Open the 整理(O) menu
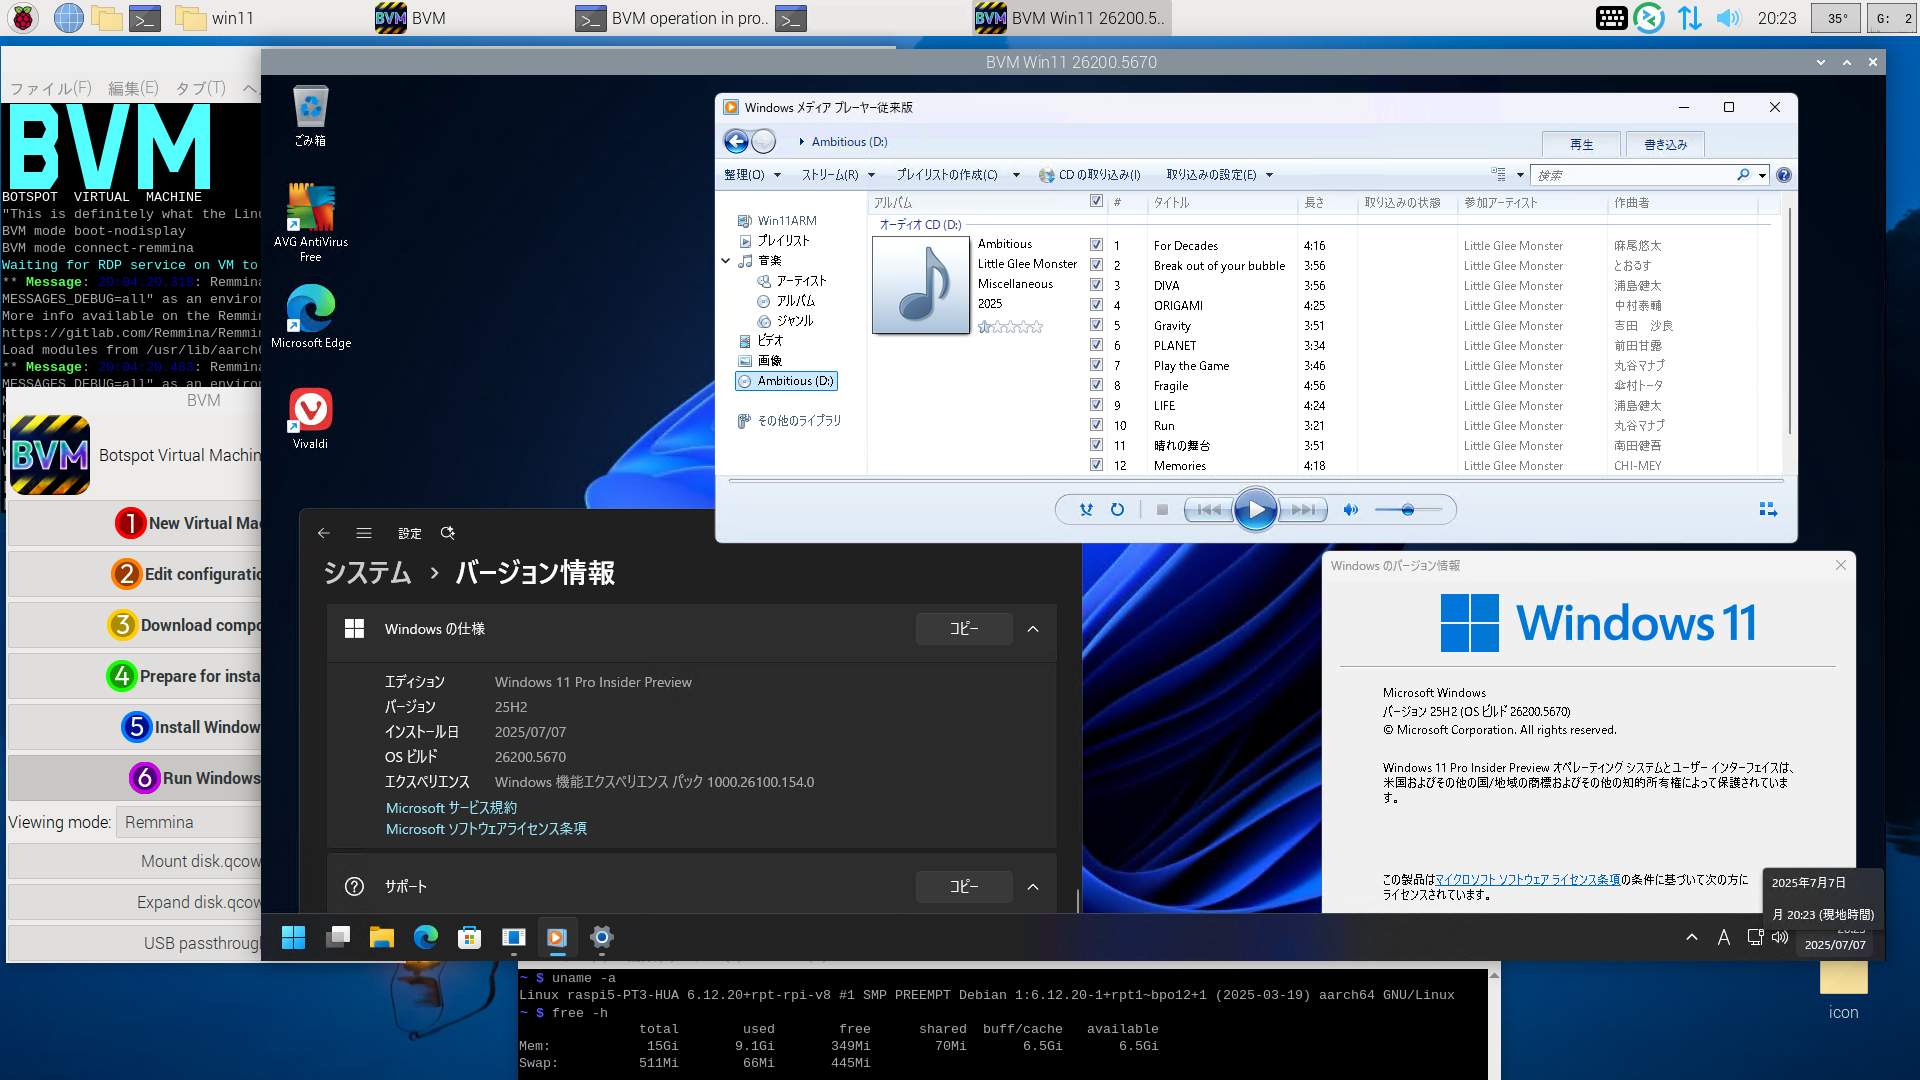1920x1080 pixels. coord(752,175)
